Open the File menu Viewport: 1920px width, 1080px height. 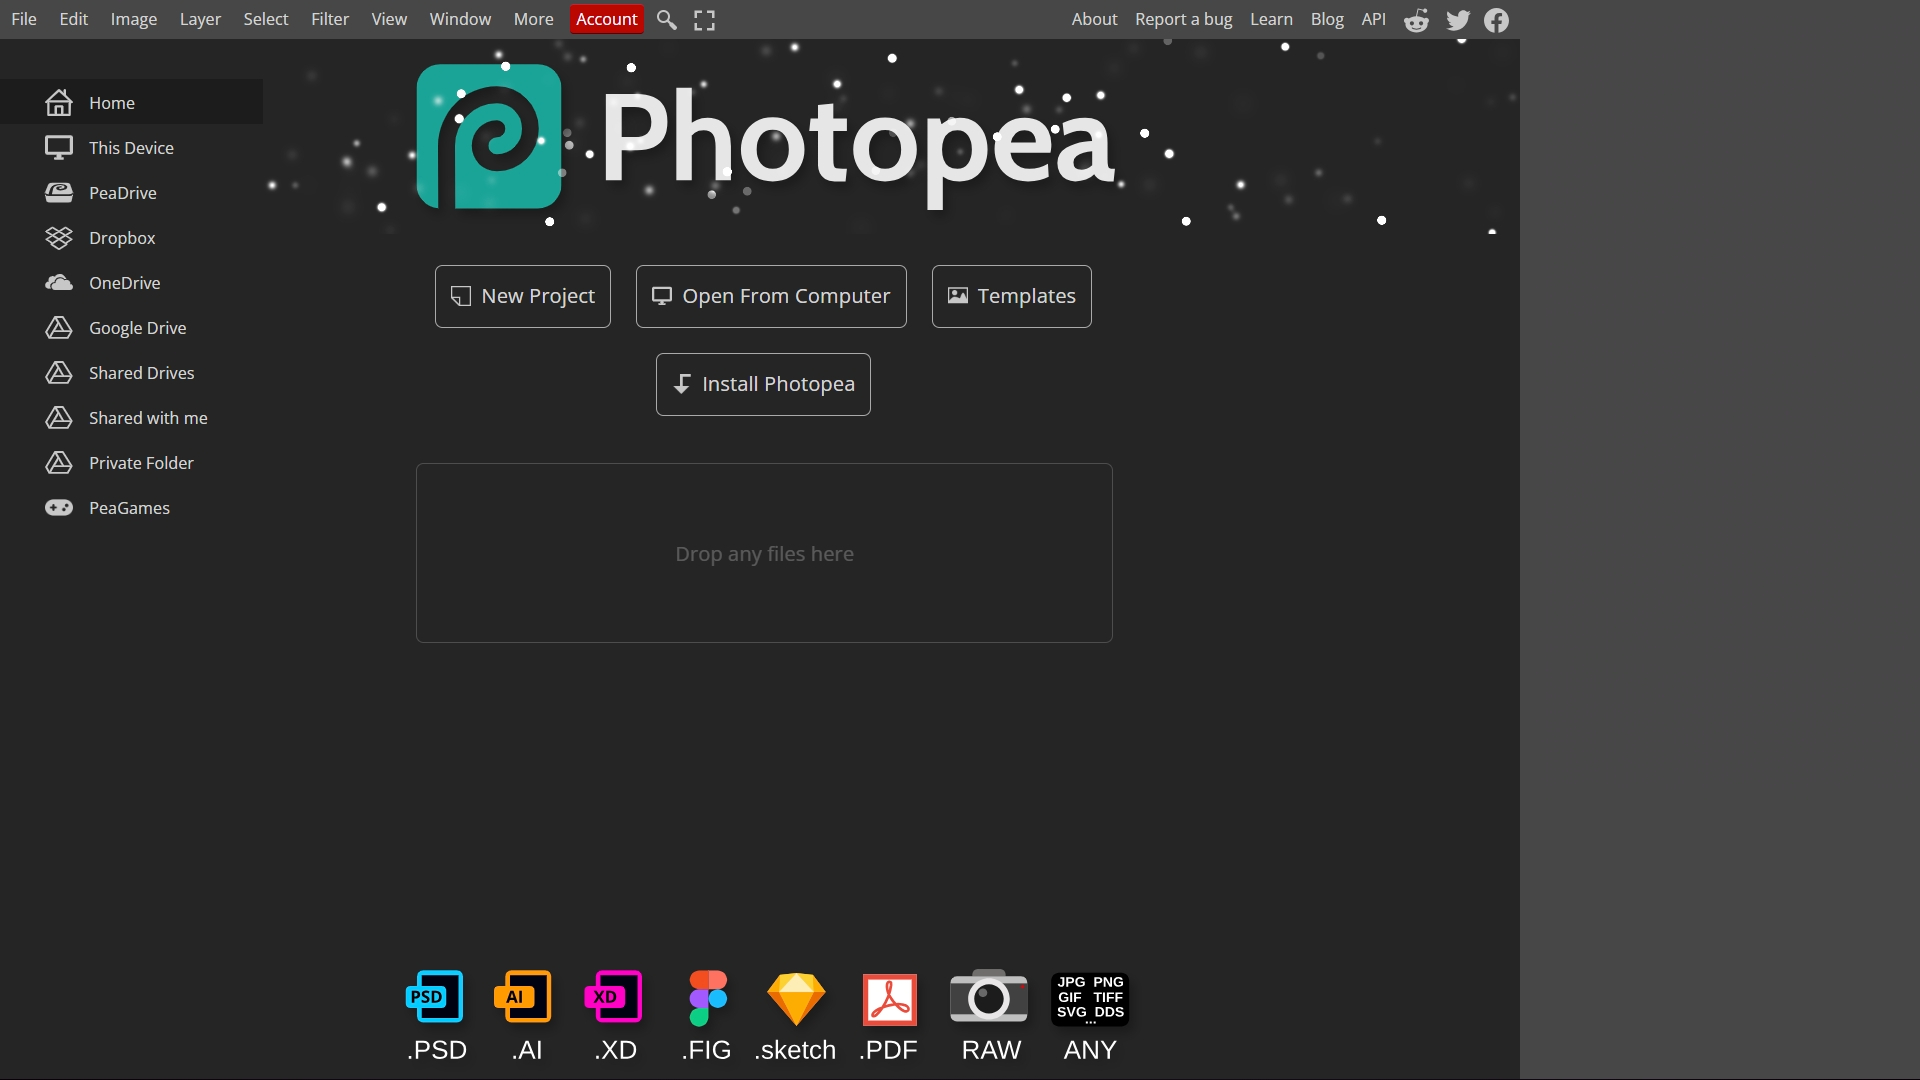[23, 18]
